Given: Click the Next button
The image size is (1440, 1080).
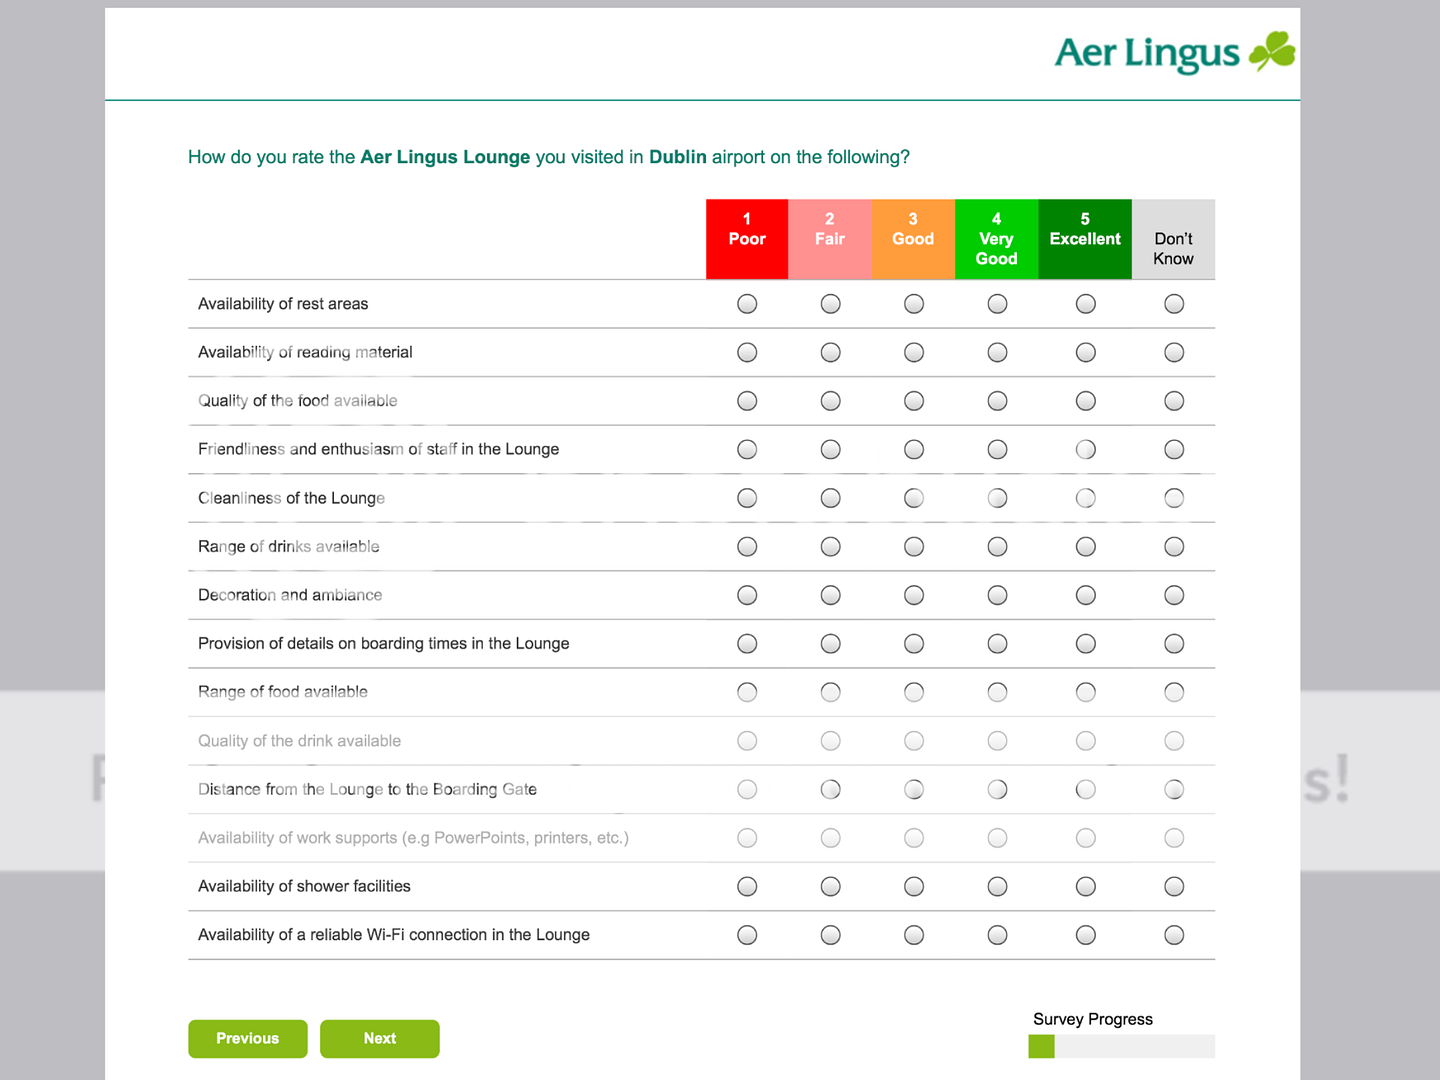Looking at the screenshot, I should pos(379,1038).
